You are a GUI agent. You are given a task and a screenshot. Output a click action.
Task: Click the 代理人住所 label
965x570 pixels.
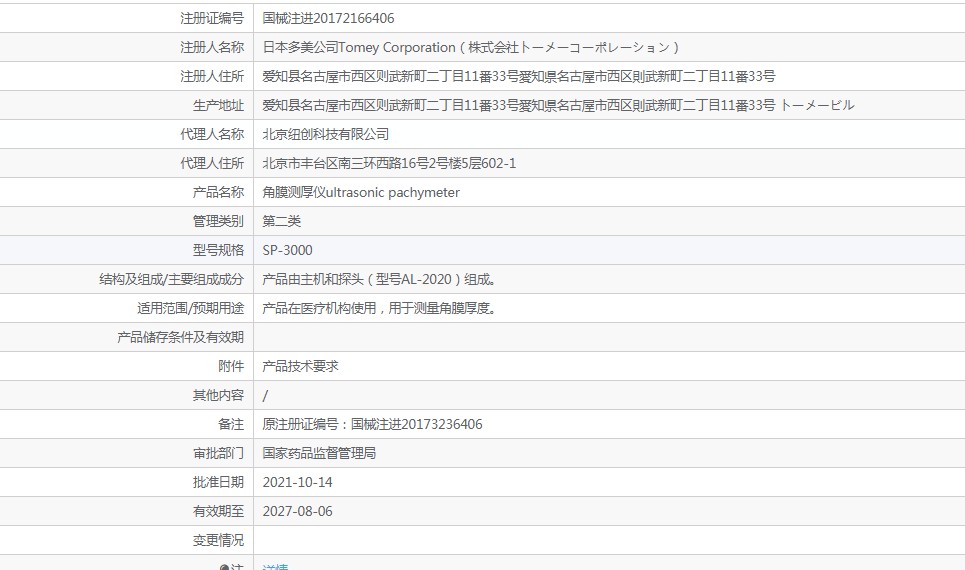click(x=212, y=163)
